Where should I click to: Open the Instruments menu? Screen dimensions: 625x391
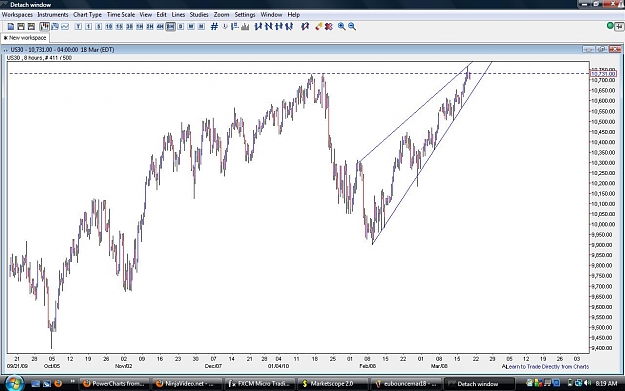53,14
